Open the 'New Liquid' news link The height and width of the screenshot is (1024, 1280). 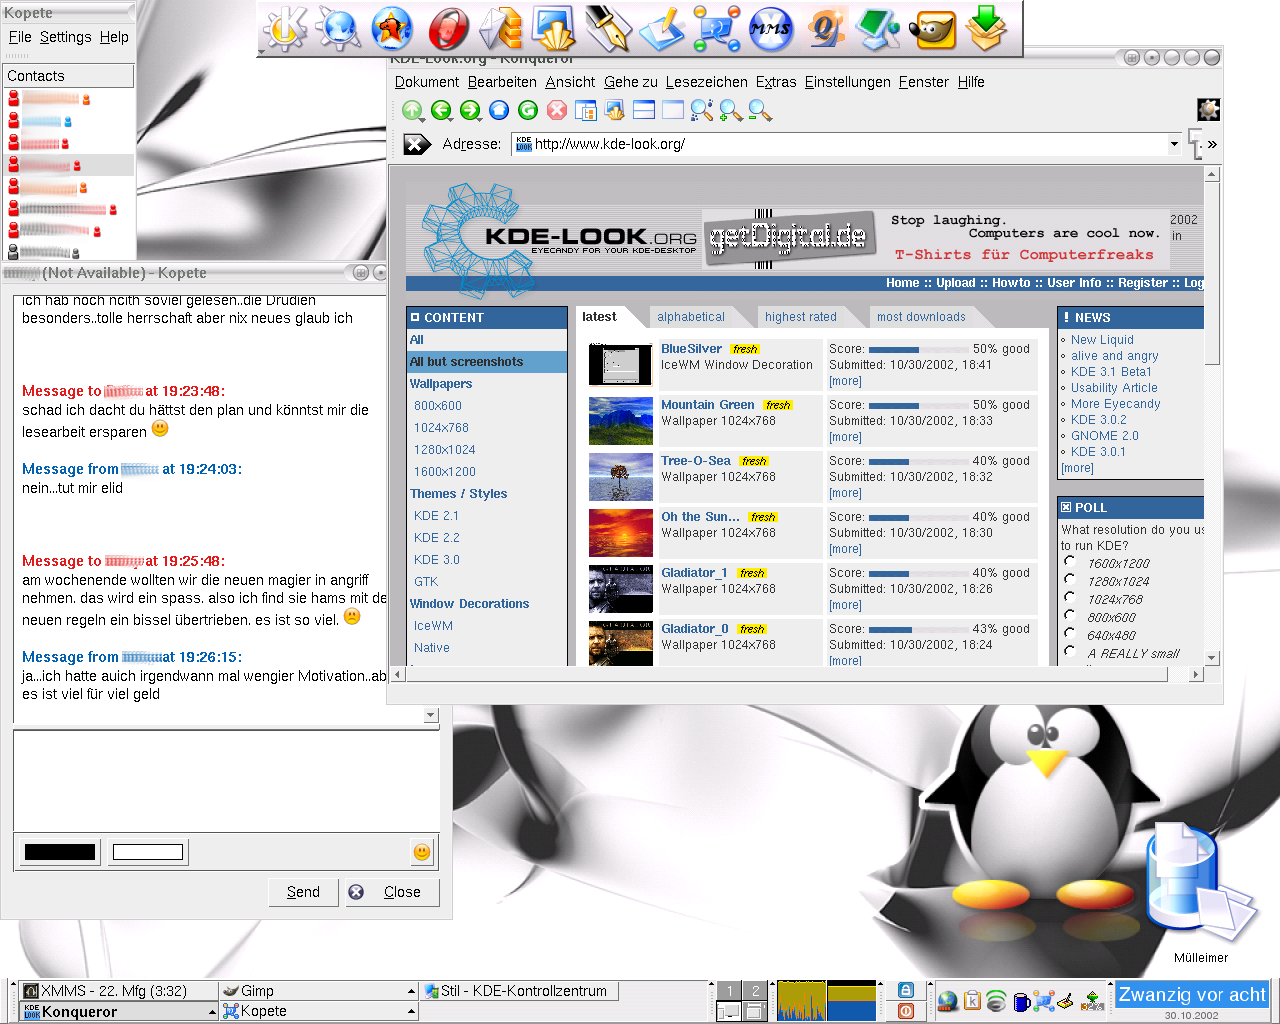[x=1102, y=340]
